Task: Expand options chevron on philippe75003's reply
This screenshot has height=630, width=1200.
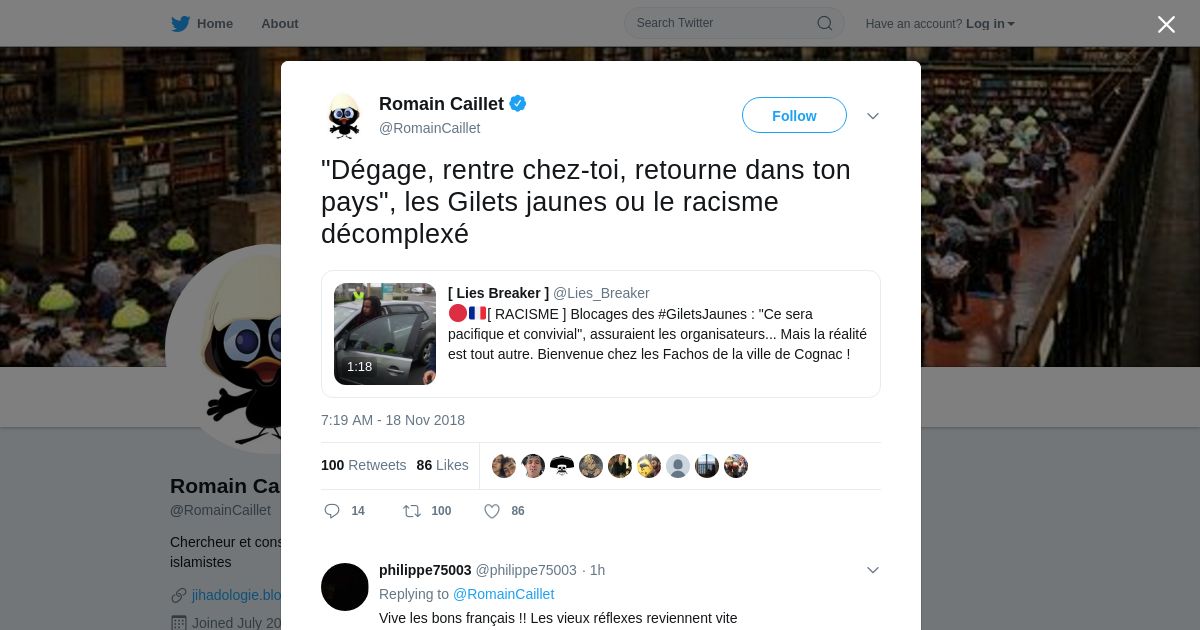Action: [873, 570]
